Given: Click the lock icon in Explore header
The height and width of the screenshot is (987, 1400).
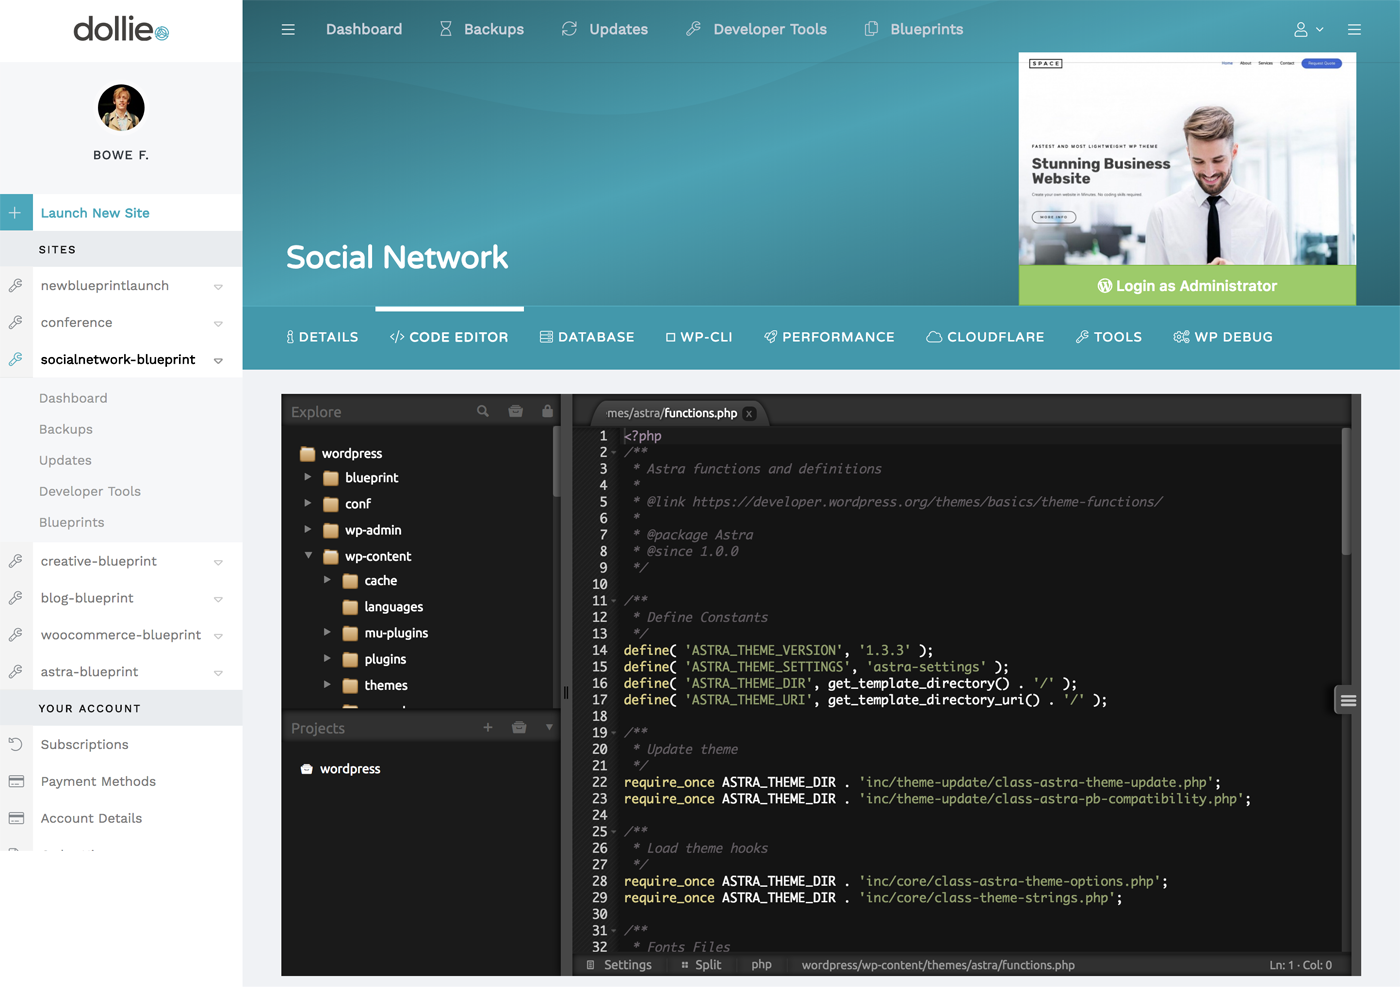Looking at the screenshot, I should tap(547, 411).
